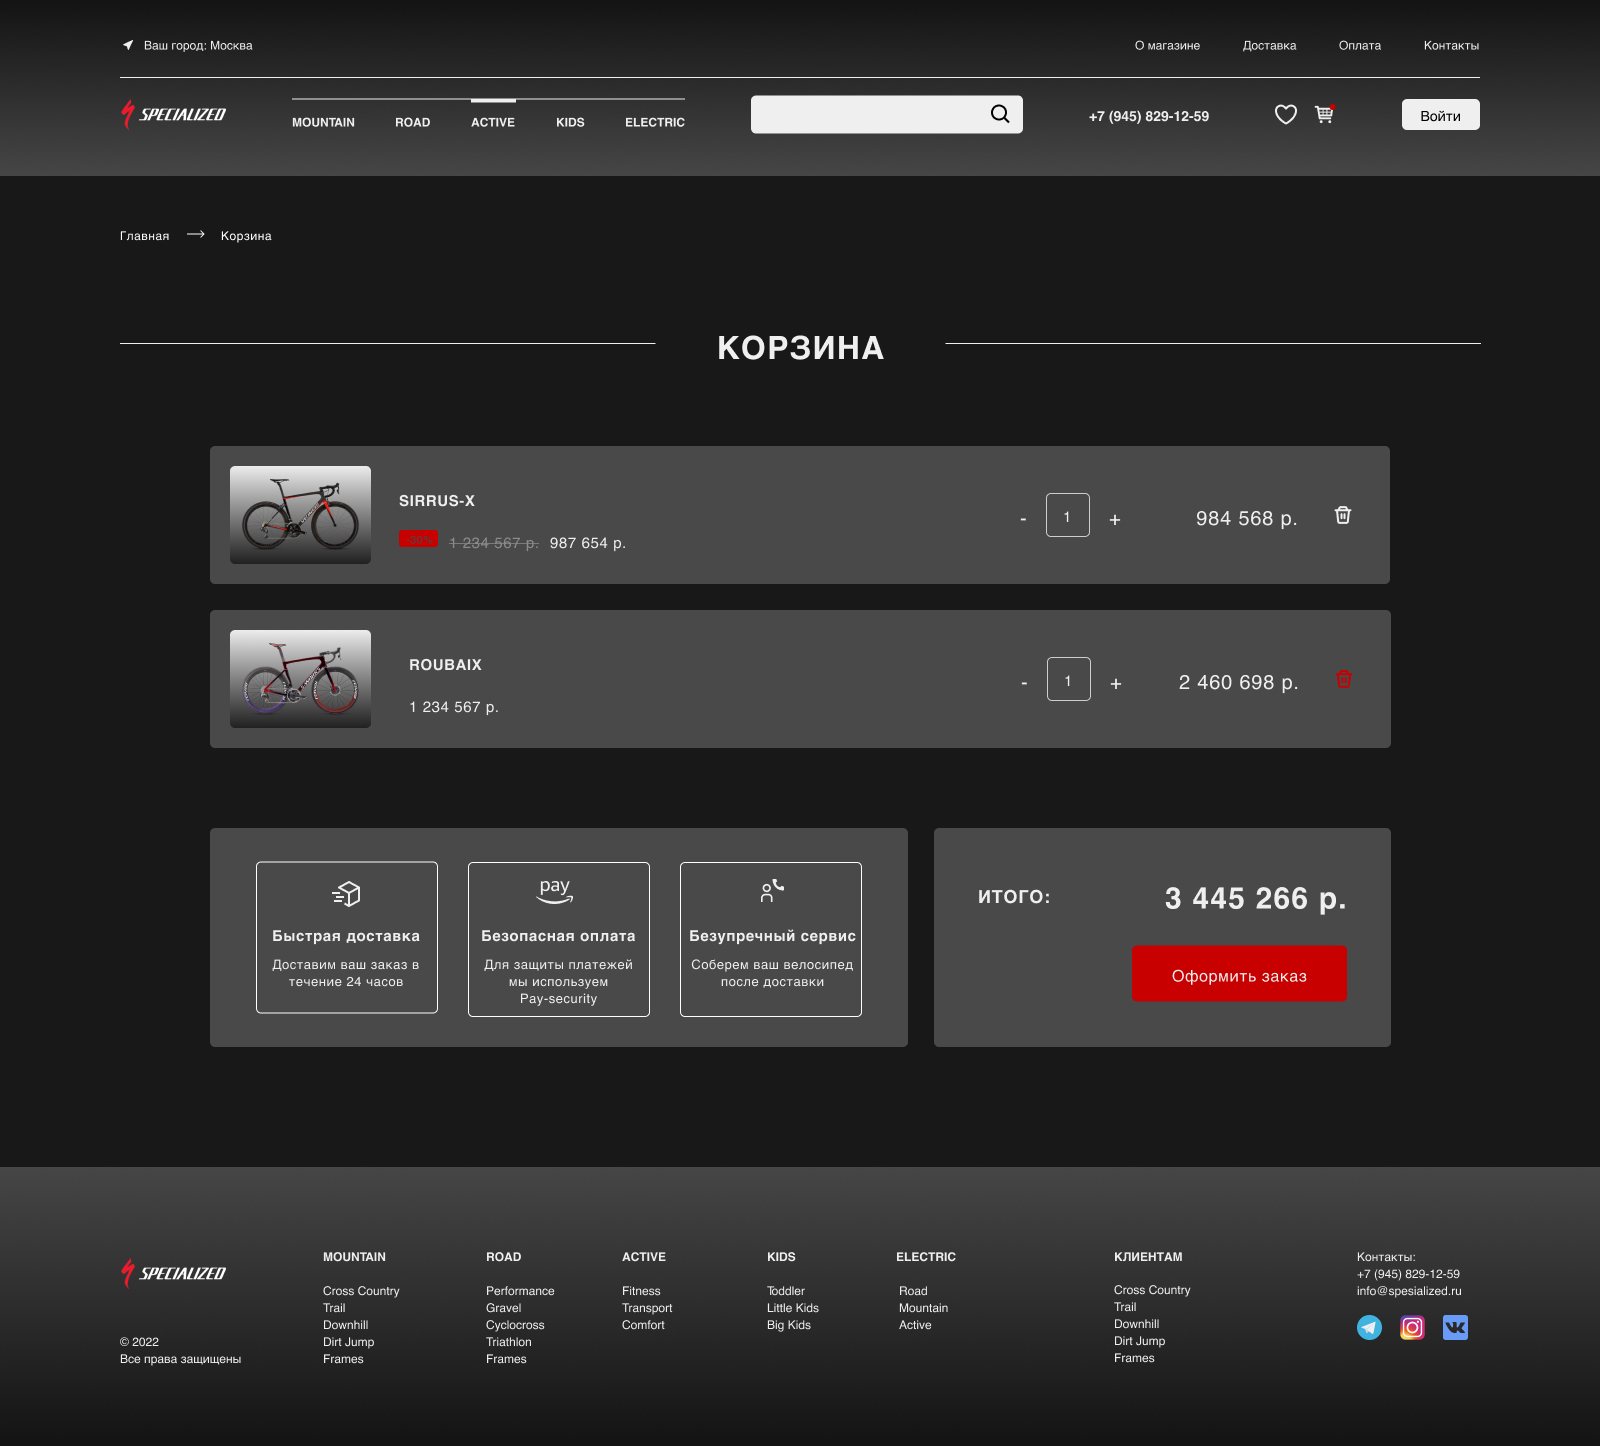Open footer Little Kids link
1600x1446 pixels.
(x=793, y=1308)
